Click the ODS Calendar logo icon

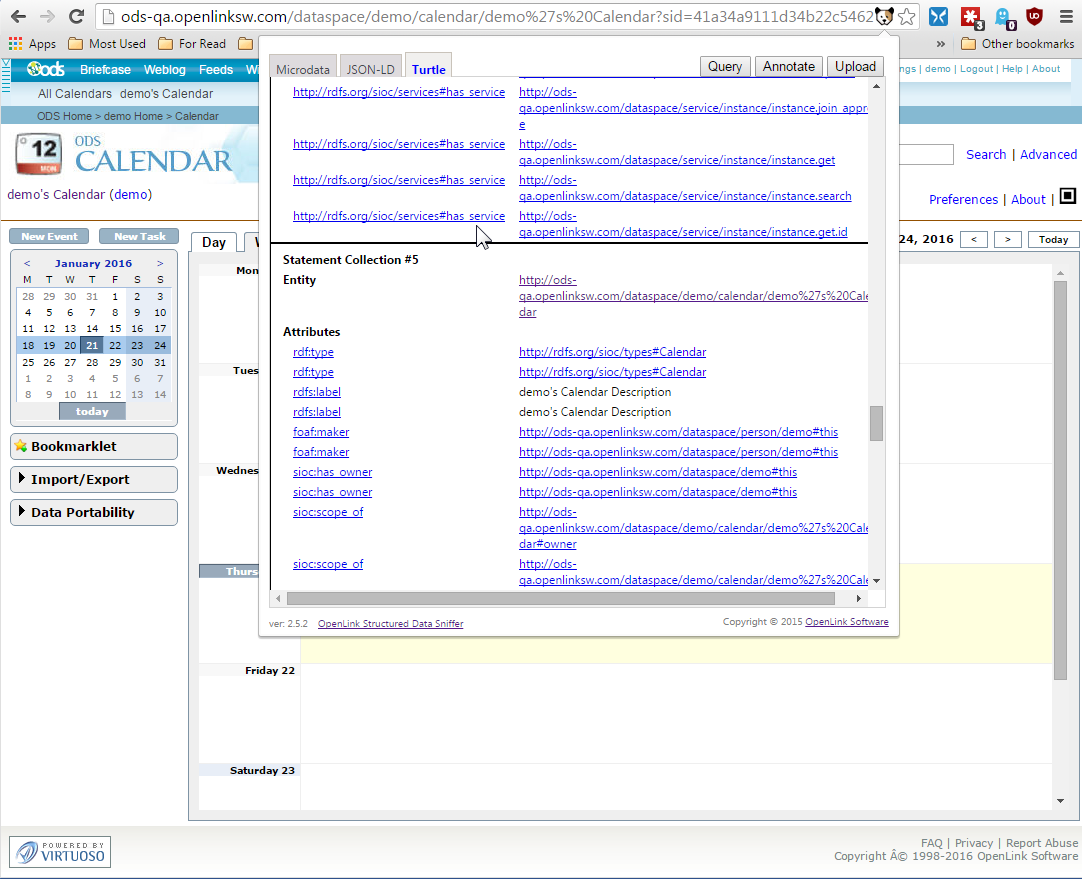(41, 158)
